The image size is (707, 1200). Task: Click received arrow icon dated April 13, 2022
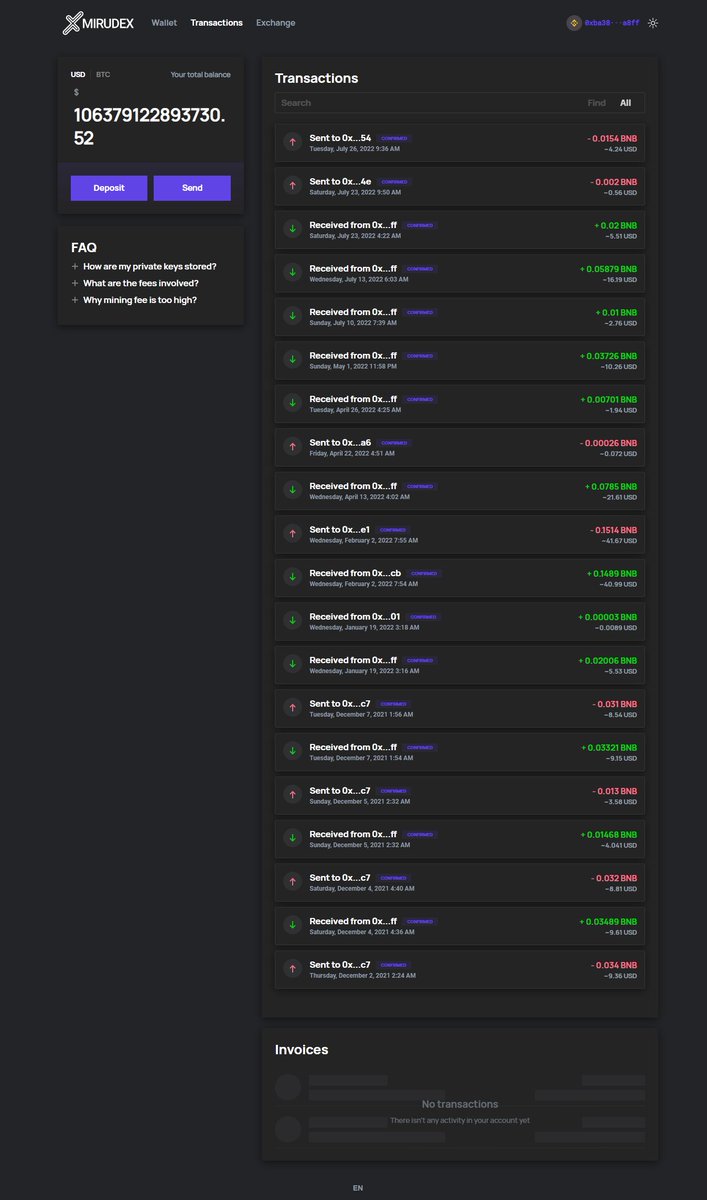(293, 491)
